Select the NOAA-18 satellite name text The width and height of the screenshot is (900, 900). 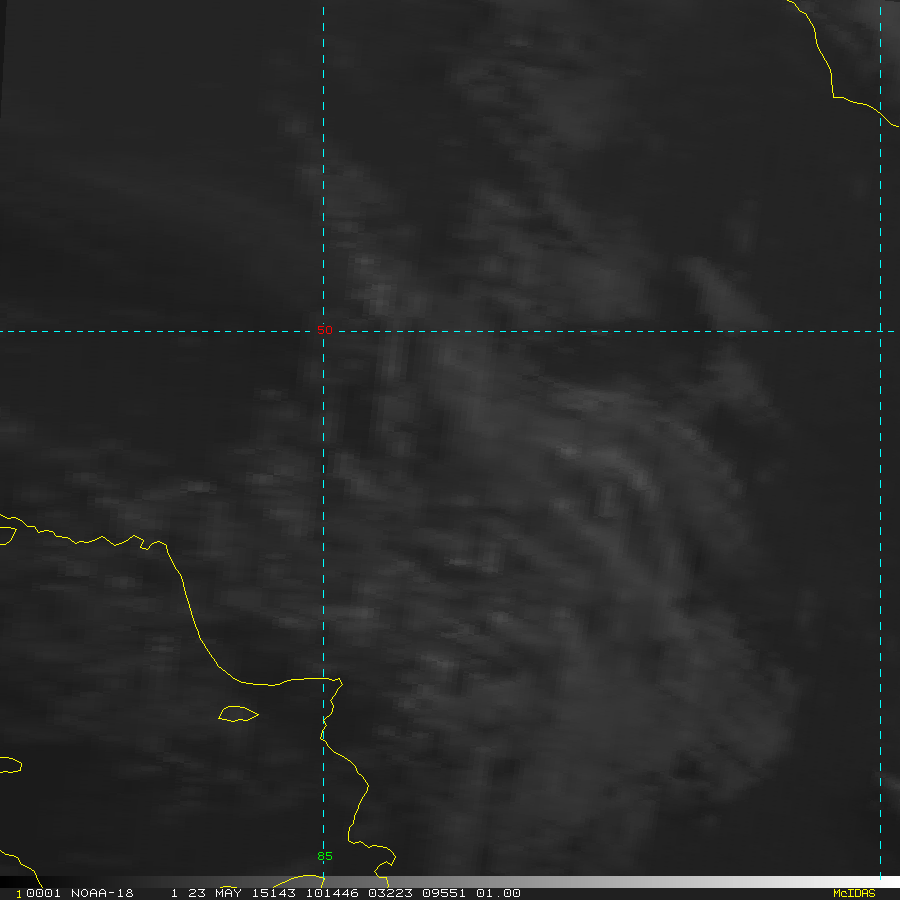click(x=102, y=893)
